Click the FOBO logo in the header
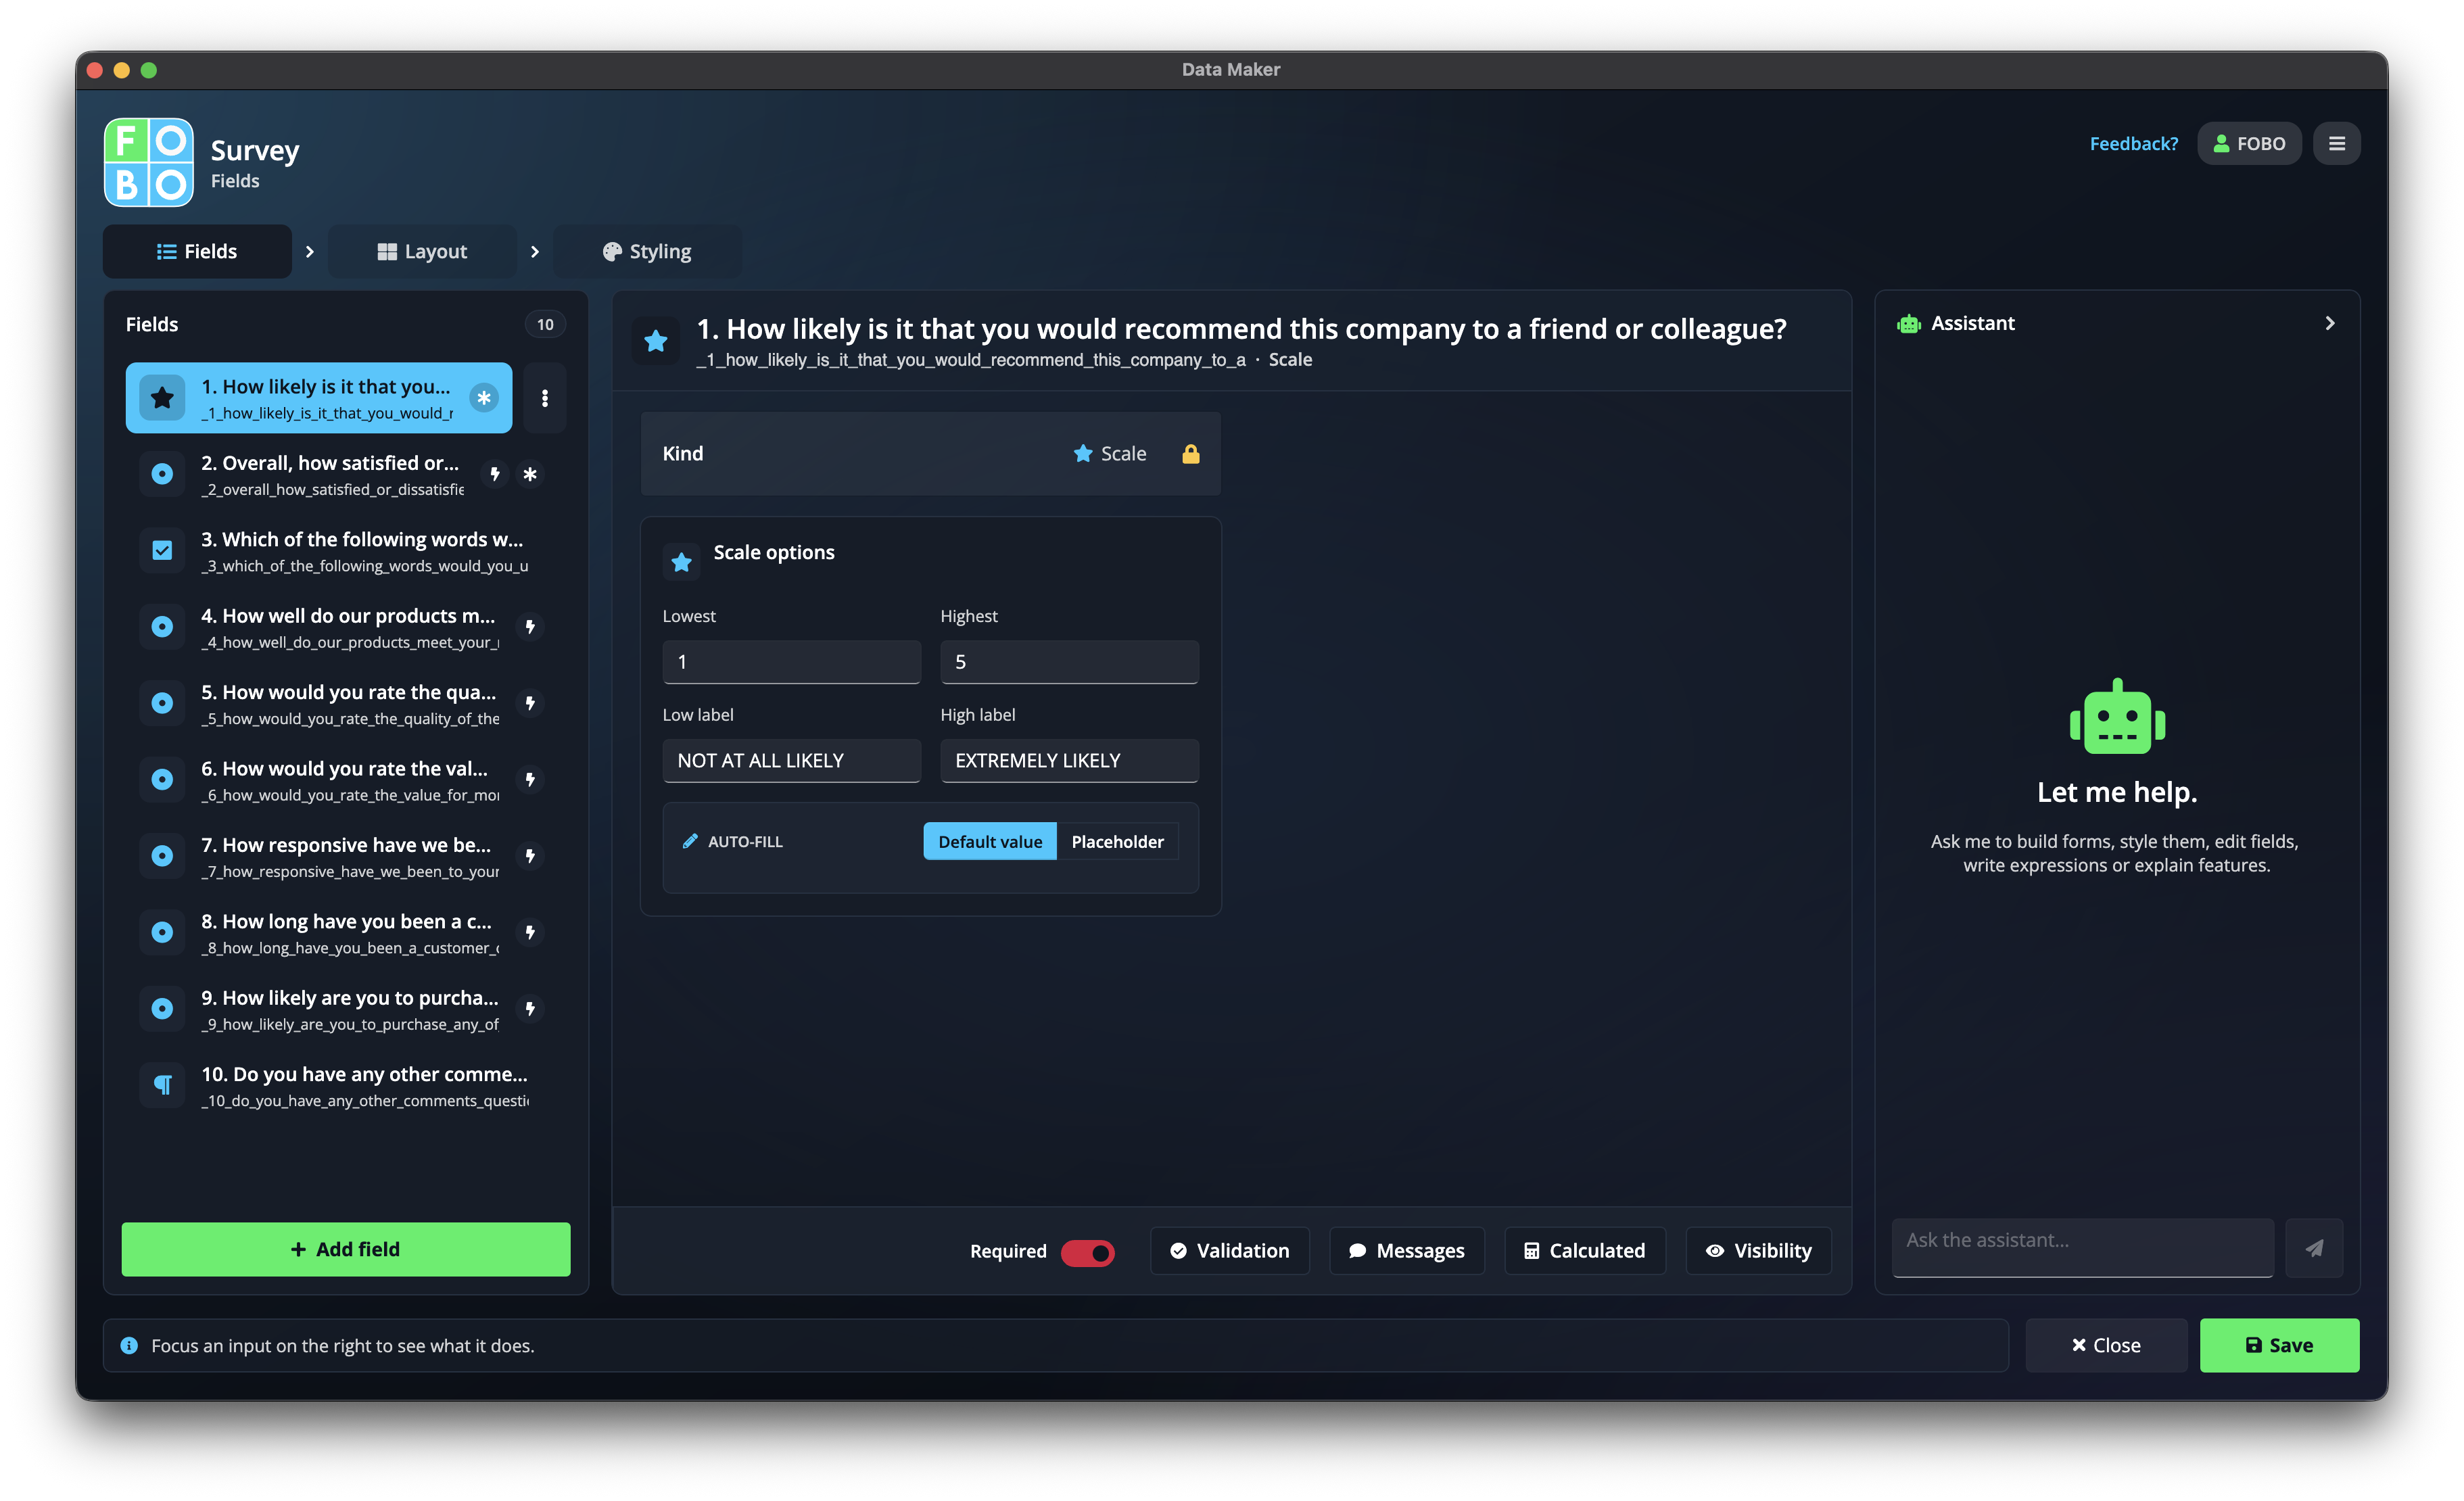 point(149,163)
